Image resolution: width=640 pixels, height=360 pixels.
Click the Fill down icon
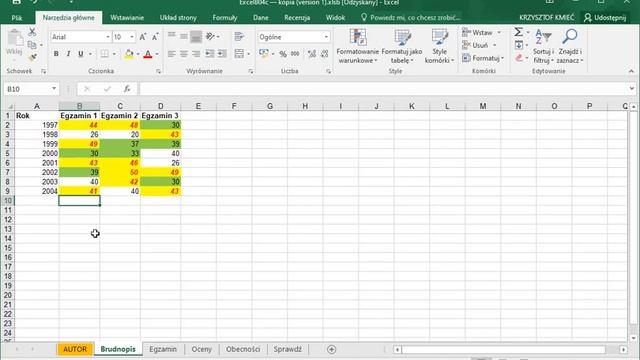tap(519, 45)
